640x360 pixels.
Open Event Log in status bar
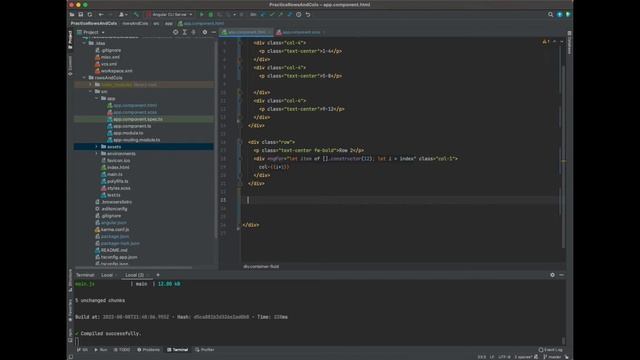pyautogui.click(x=550, y=350)
